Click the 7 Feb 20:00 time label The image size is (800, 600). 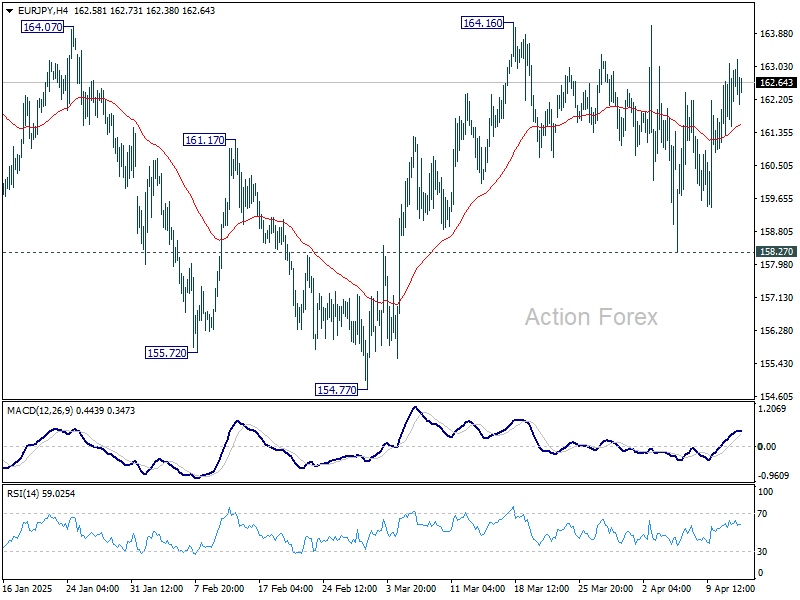[x=219, y=589]
